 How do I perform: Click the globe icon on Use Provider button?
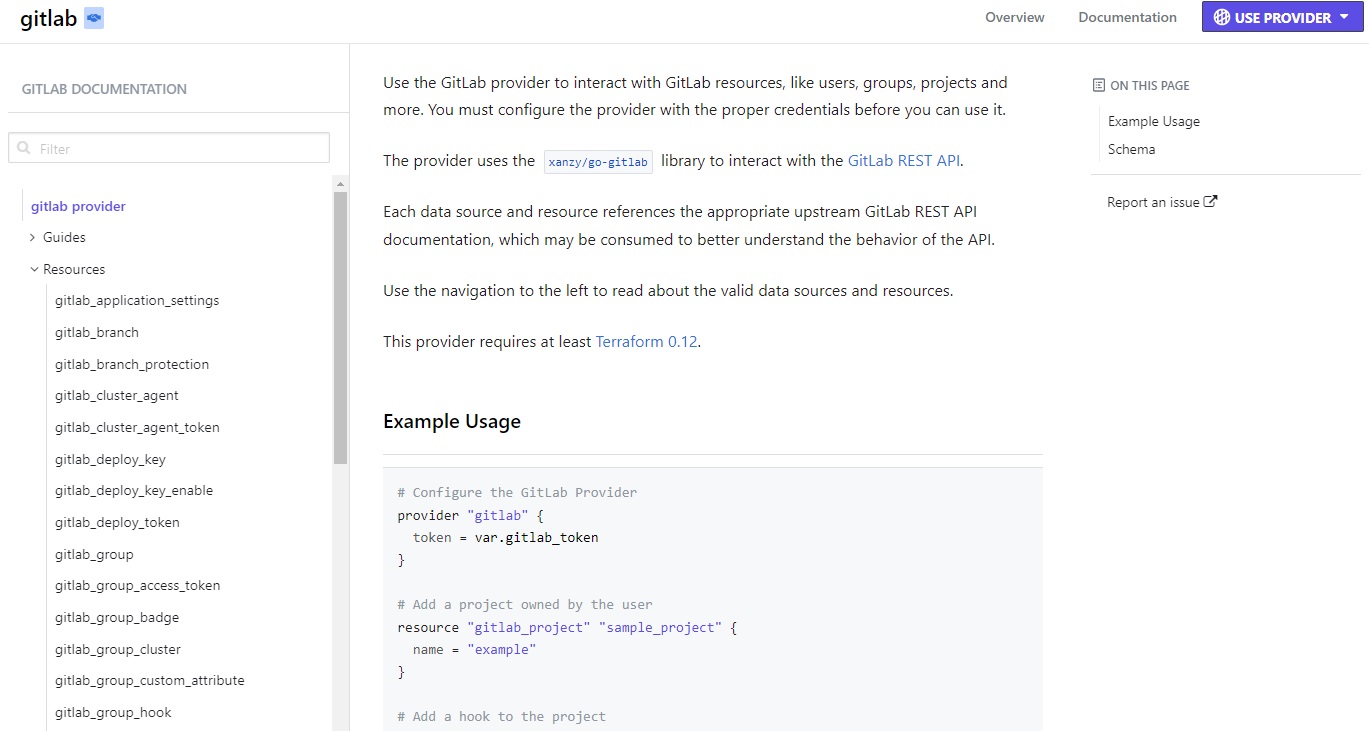click(1222, 17)
